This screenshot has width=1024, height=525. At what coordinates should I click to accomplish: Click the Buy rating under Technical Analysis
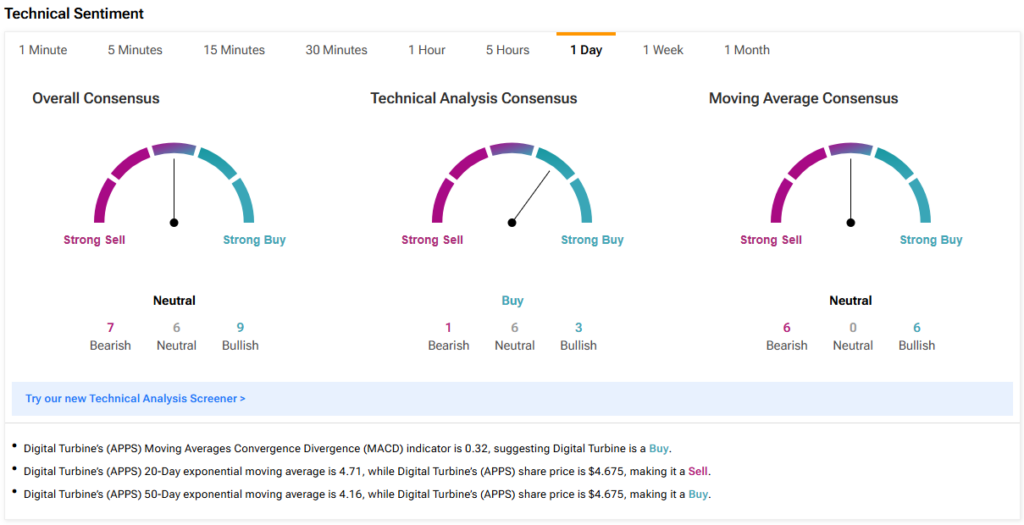[513, 301]
